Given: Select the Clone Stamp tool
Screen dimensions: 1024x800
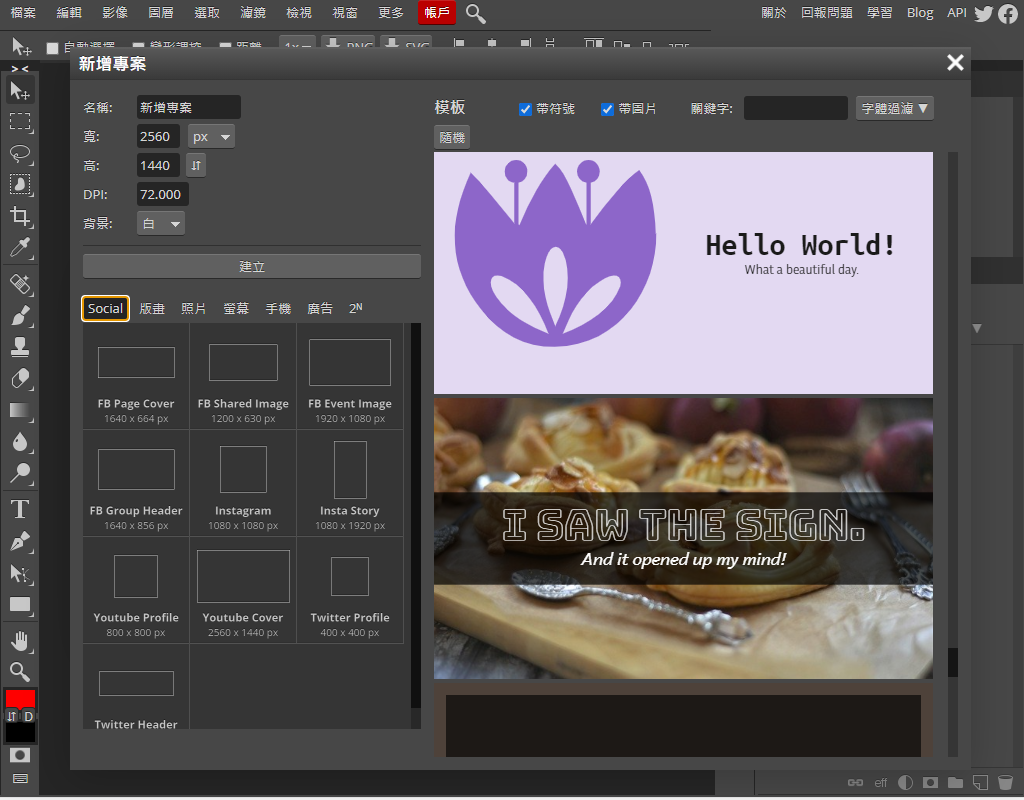Looking at the screenshot, I should click(x=20, y=347).
